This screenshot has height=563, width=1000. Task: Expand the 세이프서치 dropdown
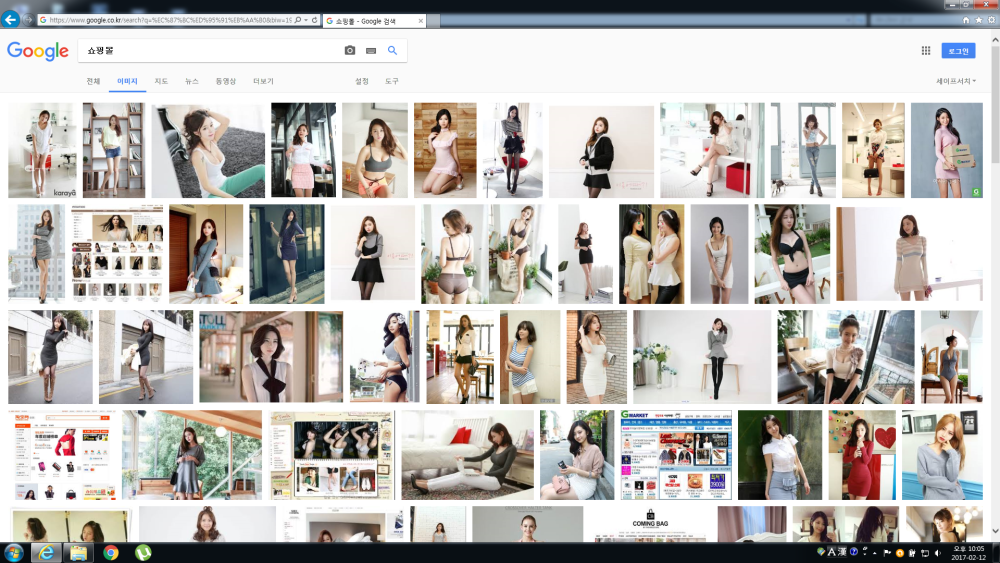tap(956, 81)
